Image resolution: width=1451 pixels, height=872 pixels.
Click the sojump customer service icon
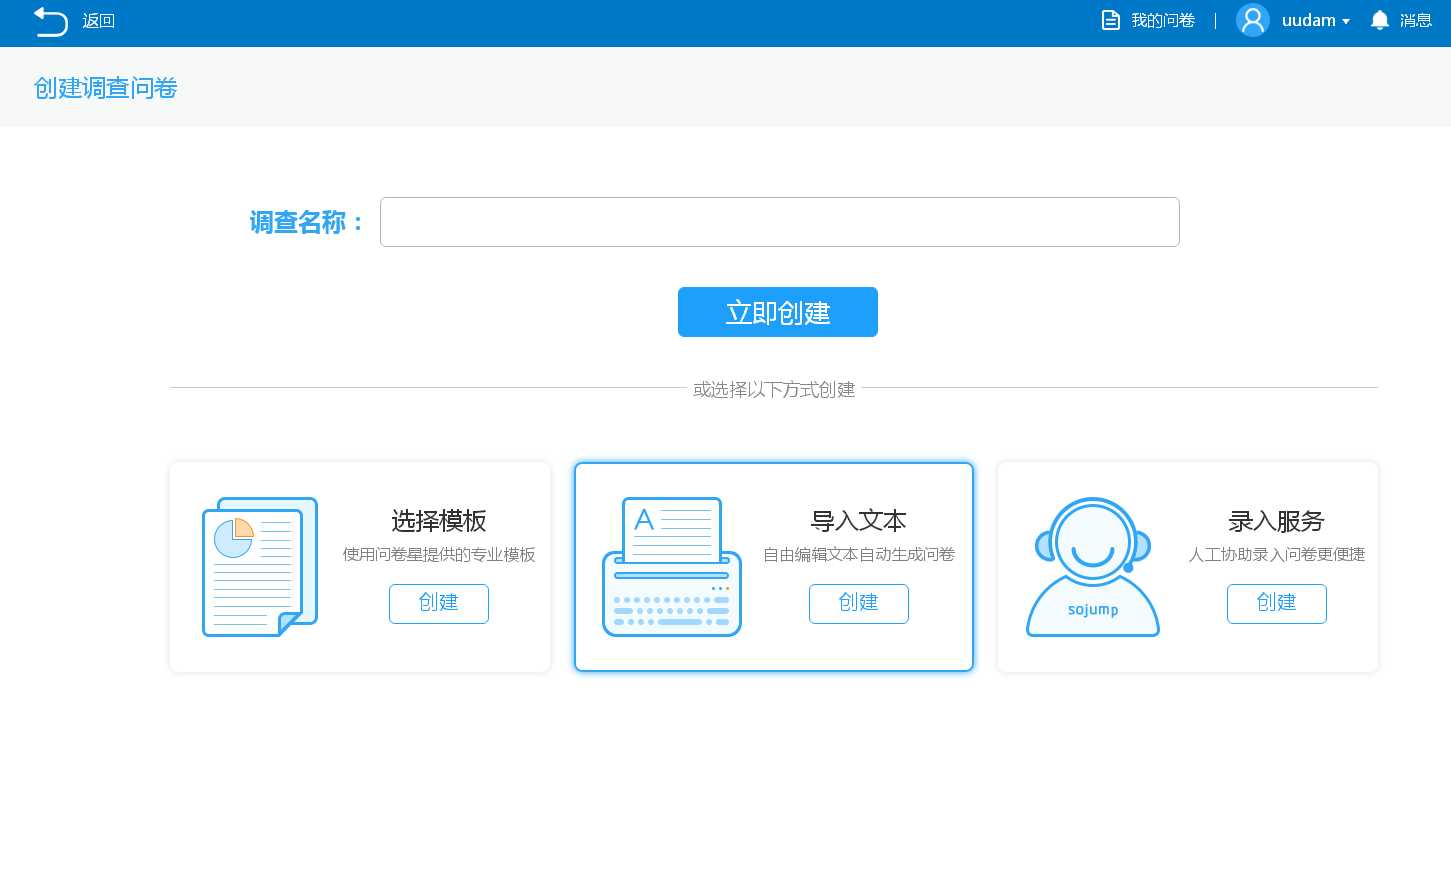pos(1093,567)
